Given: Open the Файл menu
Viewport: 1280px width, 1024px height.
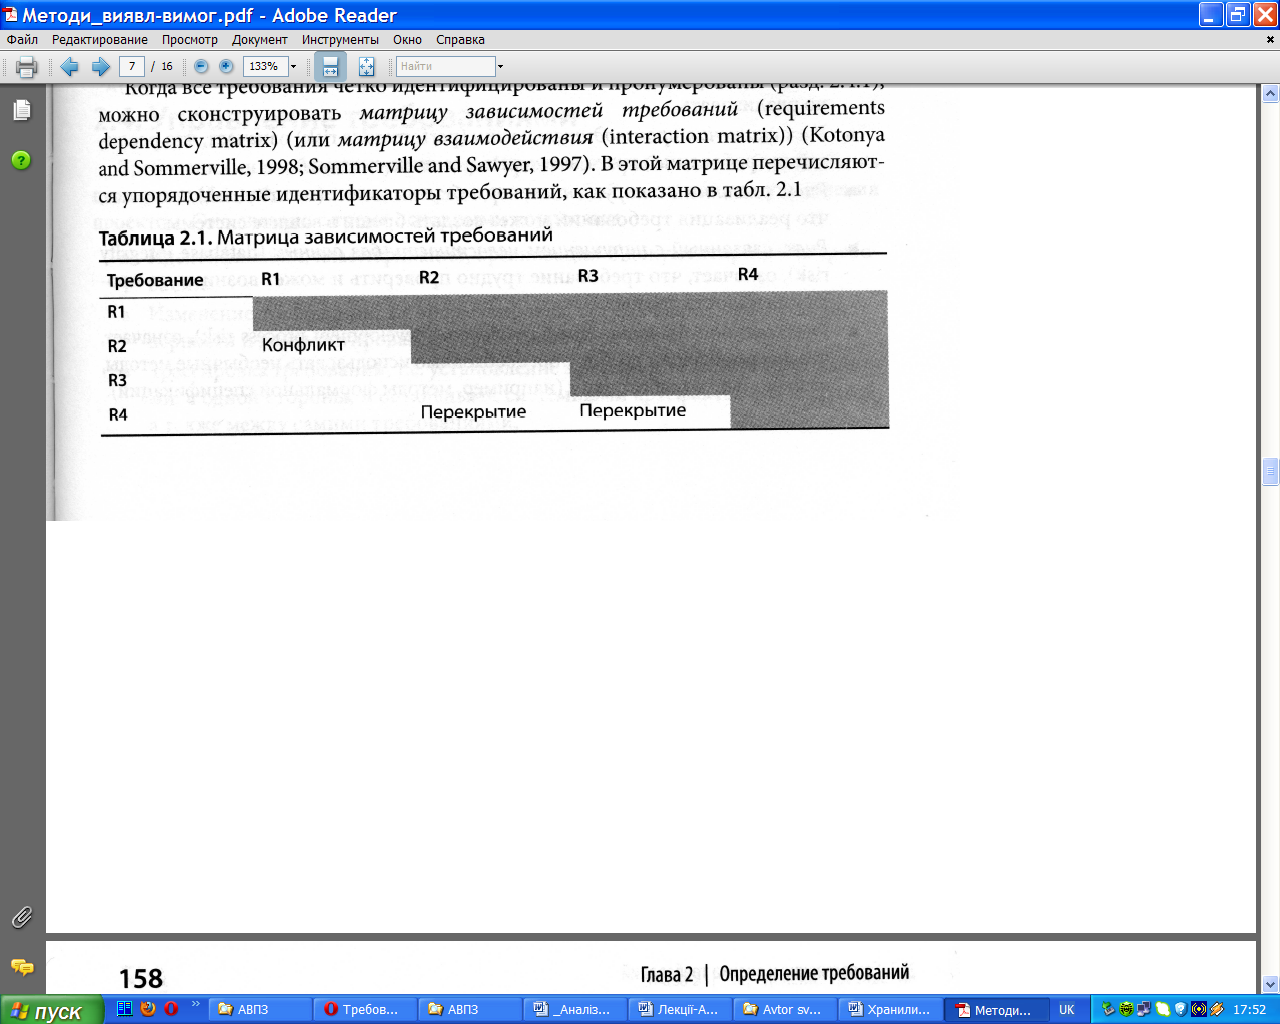Looking at the screenshot, I should (x=22, y=40).
